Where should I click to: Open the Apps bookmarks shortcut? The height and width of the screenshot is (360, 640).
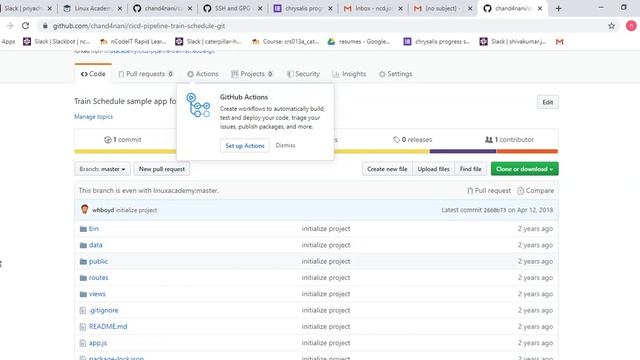coord(8,42)
